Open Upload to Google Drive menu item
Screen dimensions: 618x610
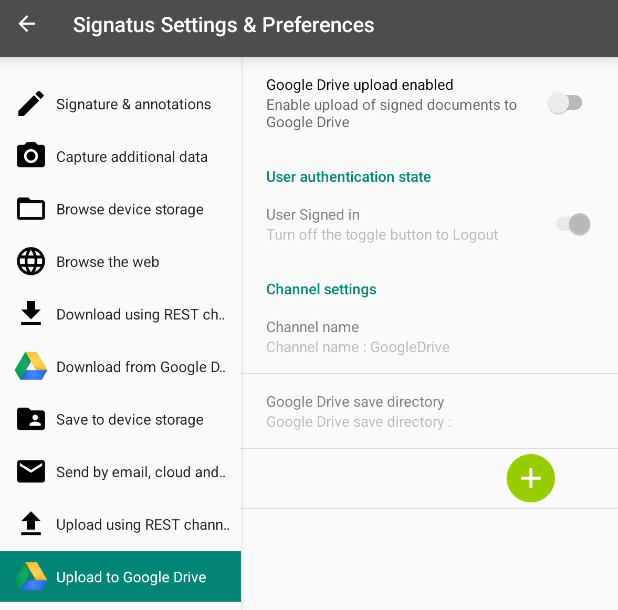click(x=131, y=577)
